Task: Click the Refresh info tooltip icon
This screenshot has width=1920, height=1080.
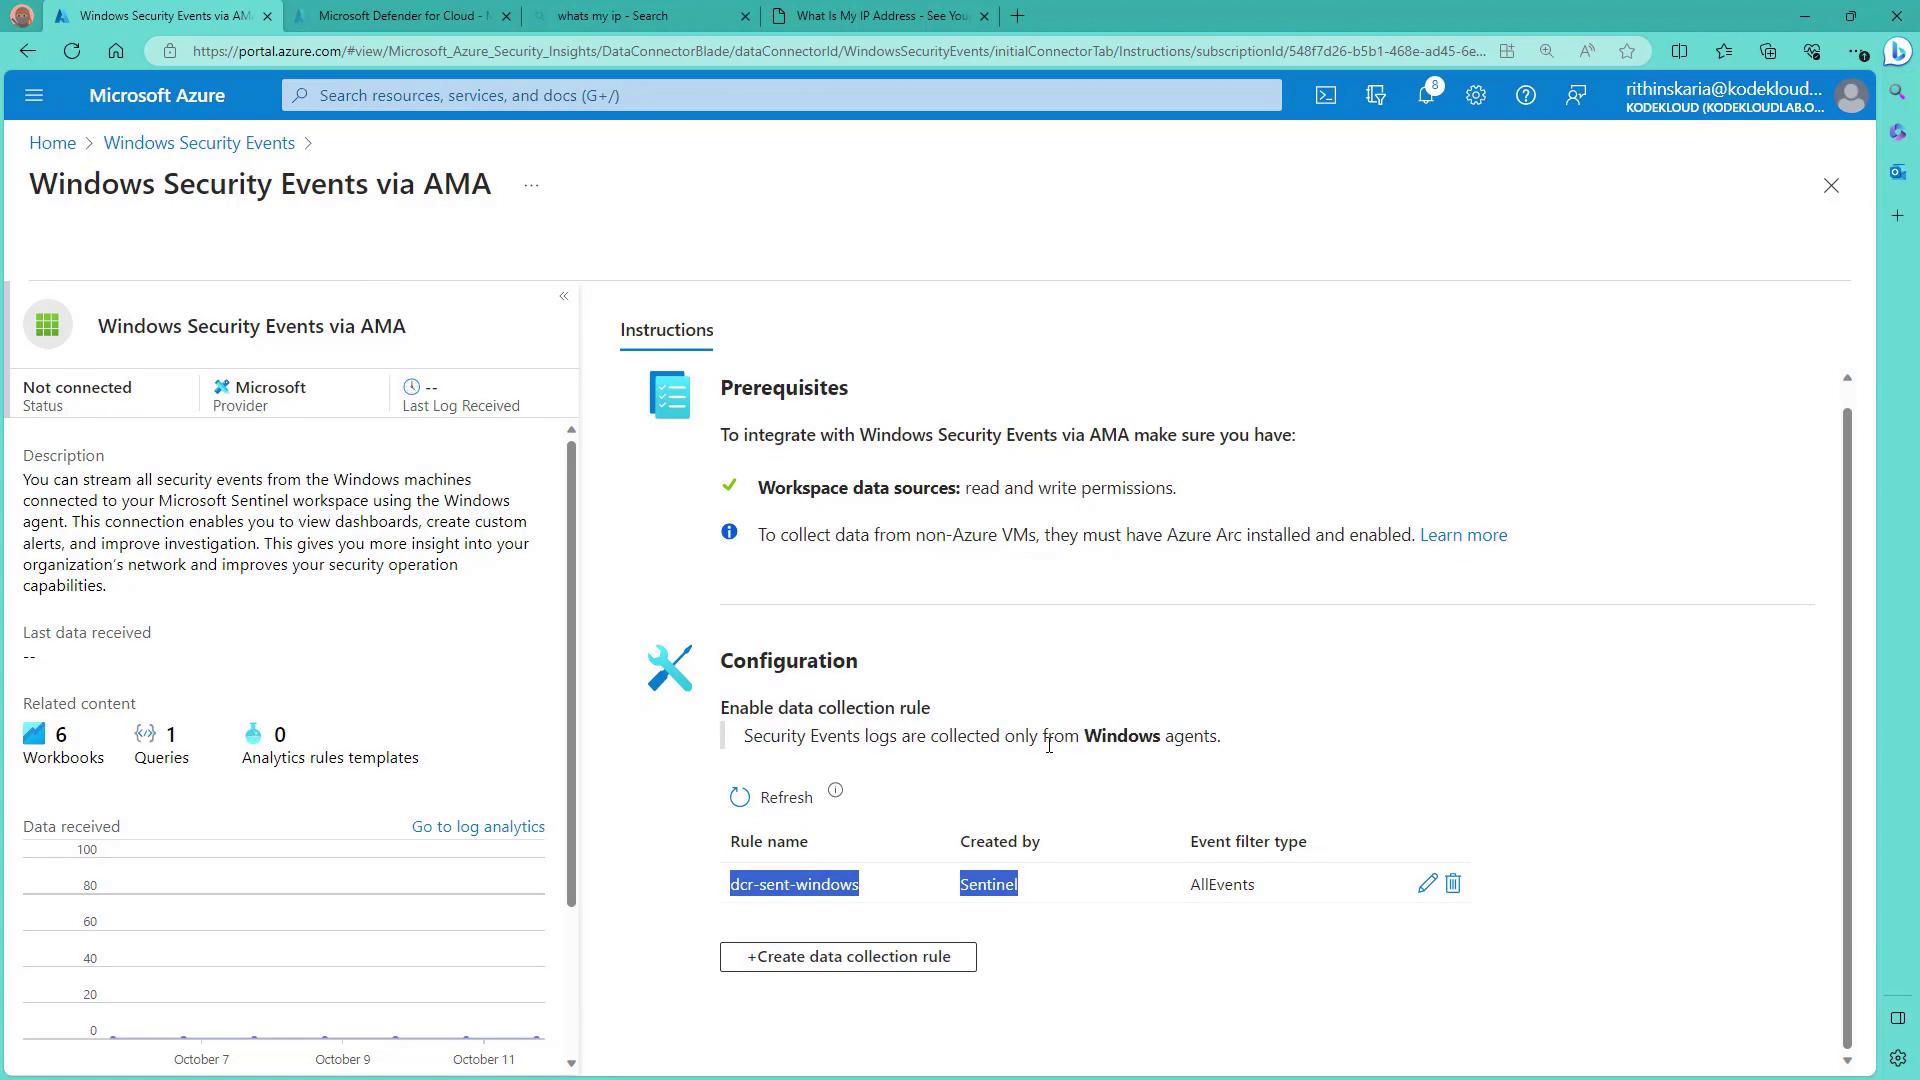Action: click(835, 791)
